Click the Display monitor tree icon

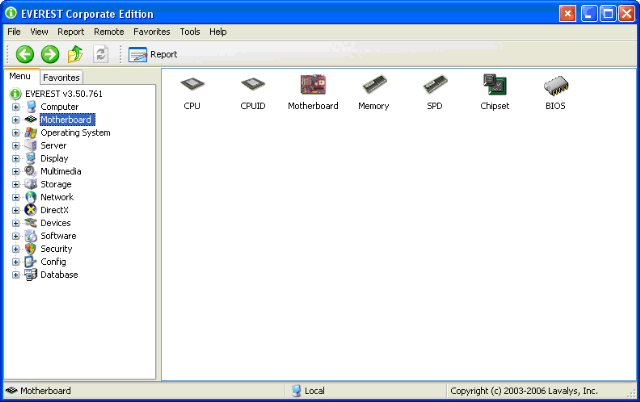[x=31, y=158]
